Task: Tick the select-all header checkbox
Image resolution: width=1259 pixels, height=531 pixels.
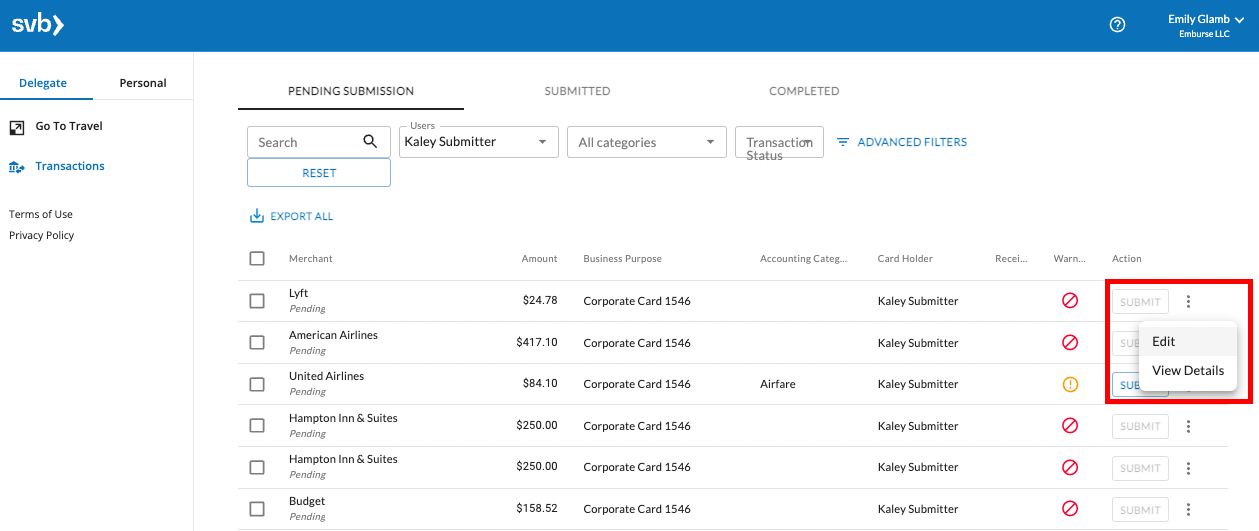Action: pyautogui.click(x=257, y=258)
